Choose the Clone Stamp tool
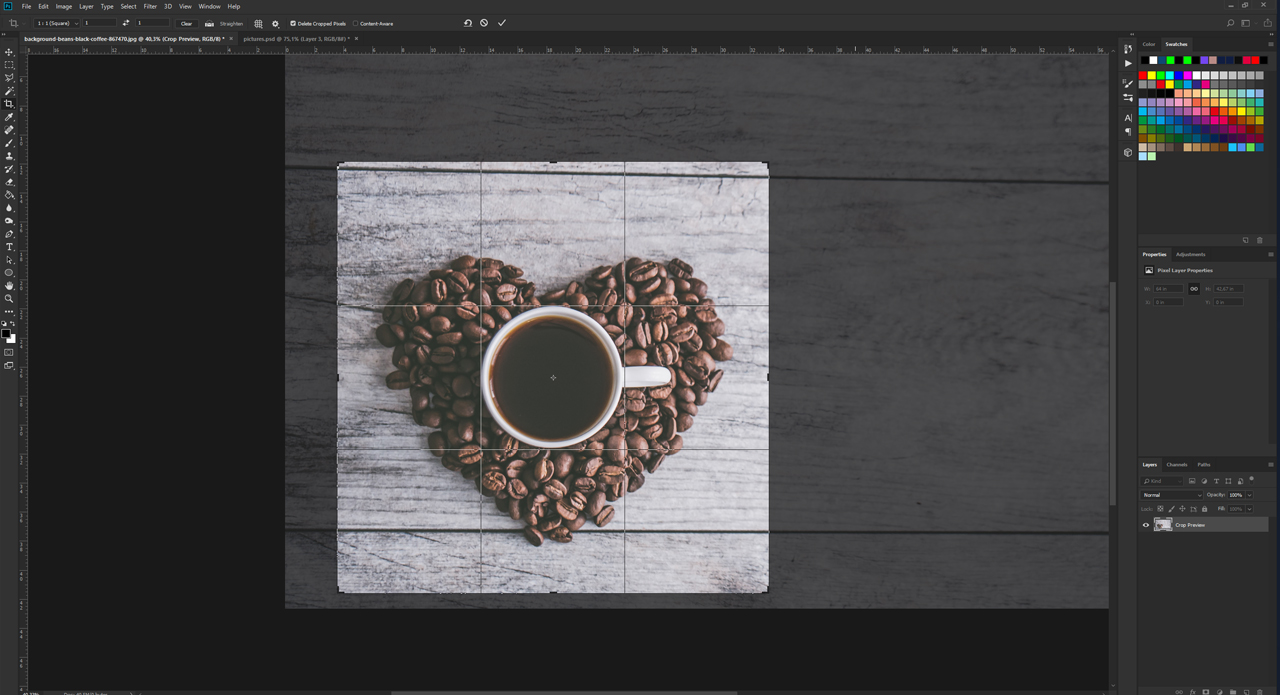 9,156
